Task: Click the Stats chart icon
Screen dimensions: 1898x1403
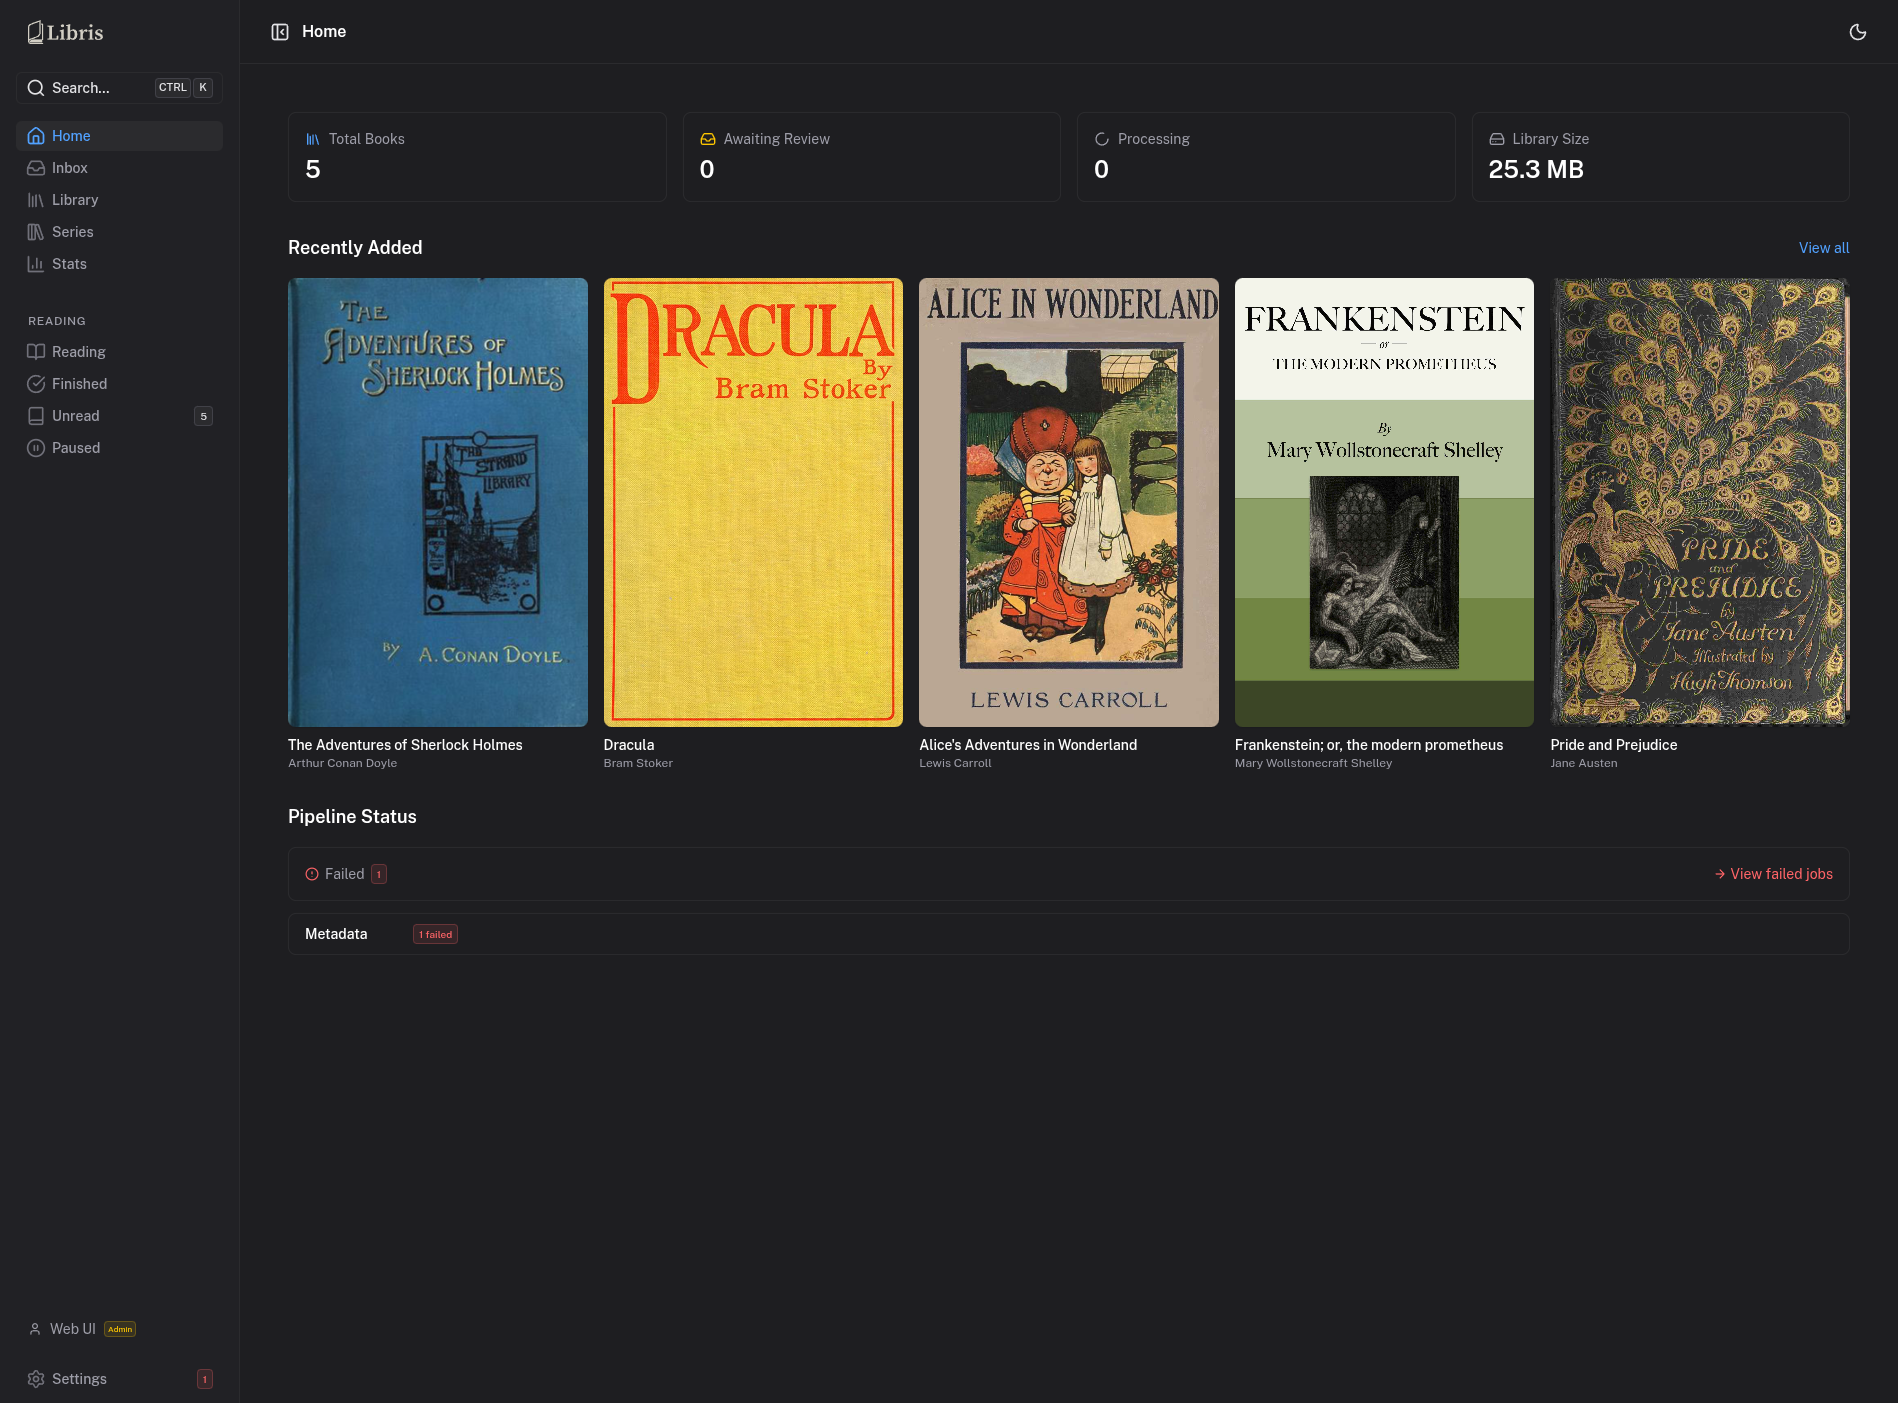Action: 36,264
